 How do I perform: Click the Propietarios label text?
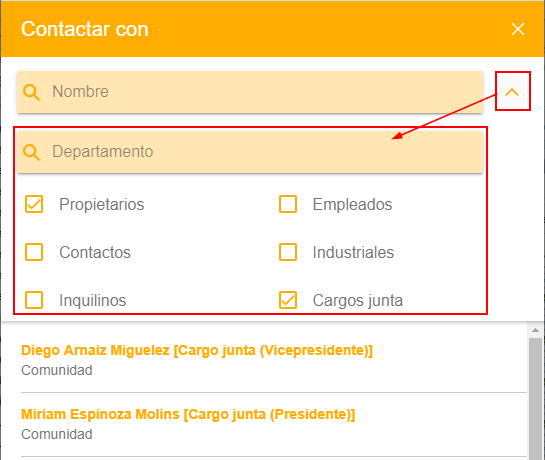(101, 204)
